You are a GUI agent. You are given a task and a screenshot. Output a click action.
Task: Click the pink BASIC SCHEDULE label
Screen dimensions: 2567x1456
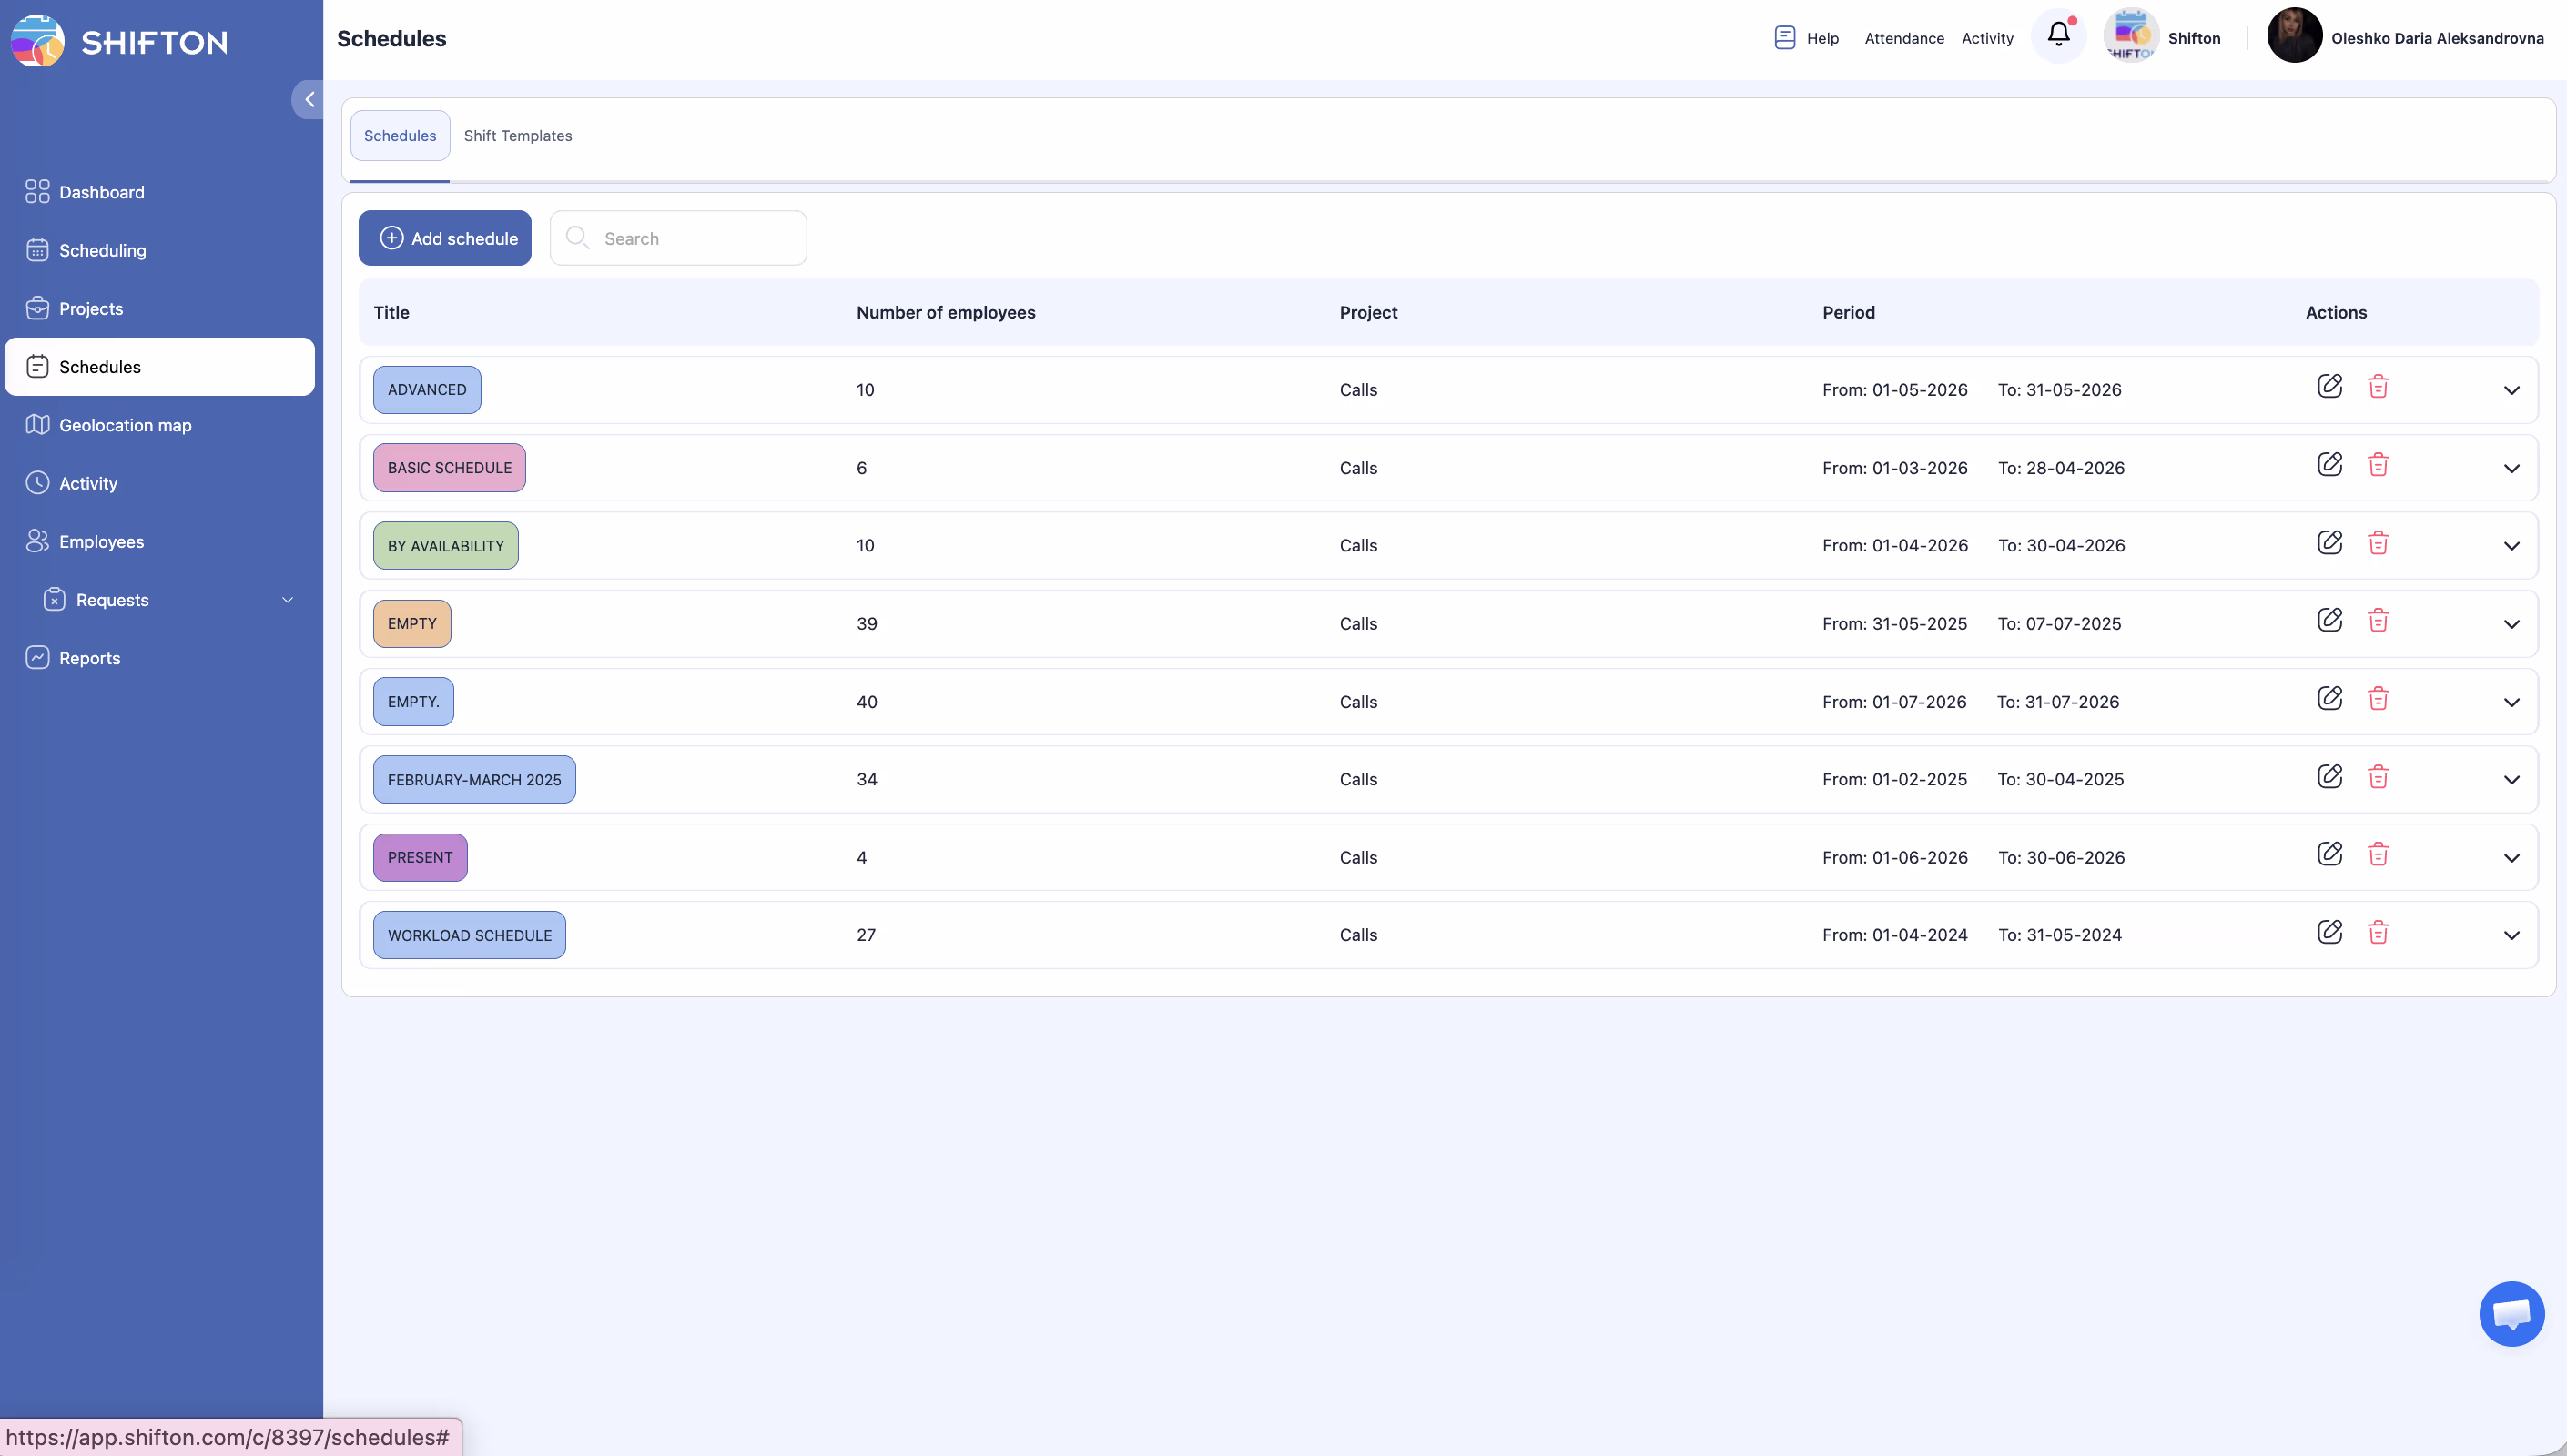coord(449,468)
